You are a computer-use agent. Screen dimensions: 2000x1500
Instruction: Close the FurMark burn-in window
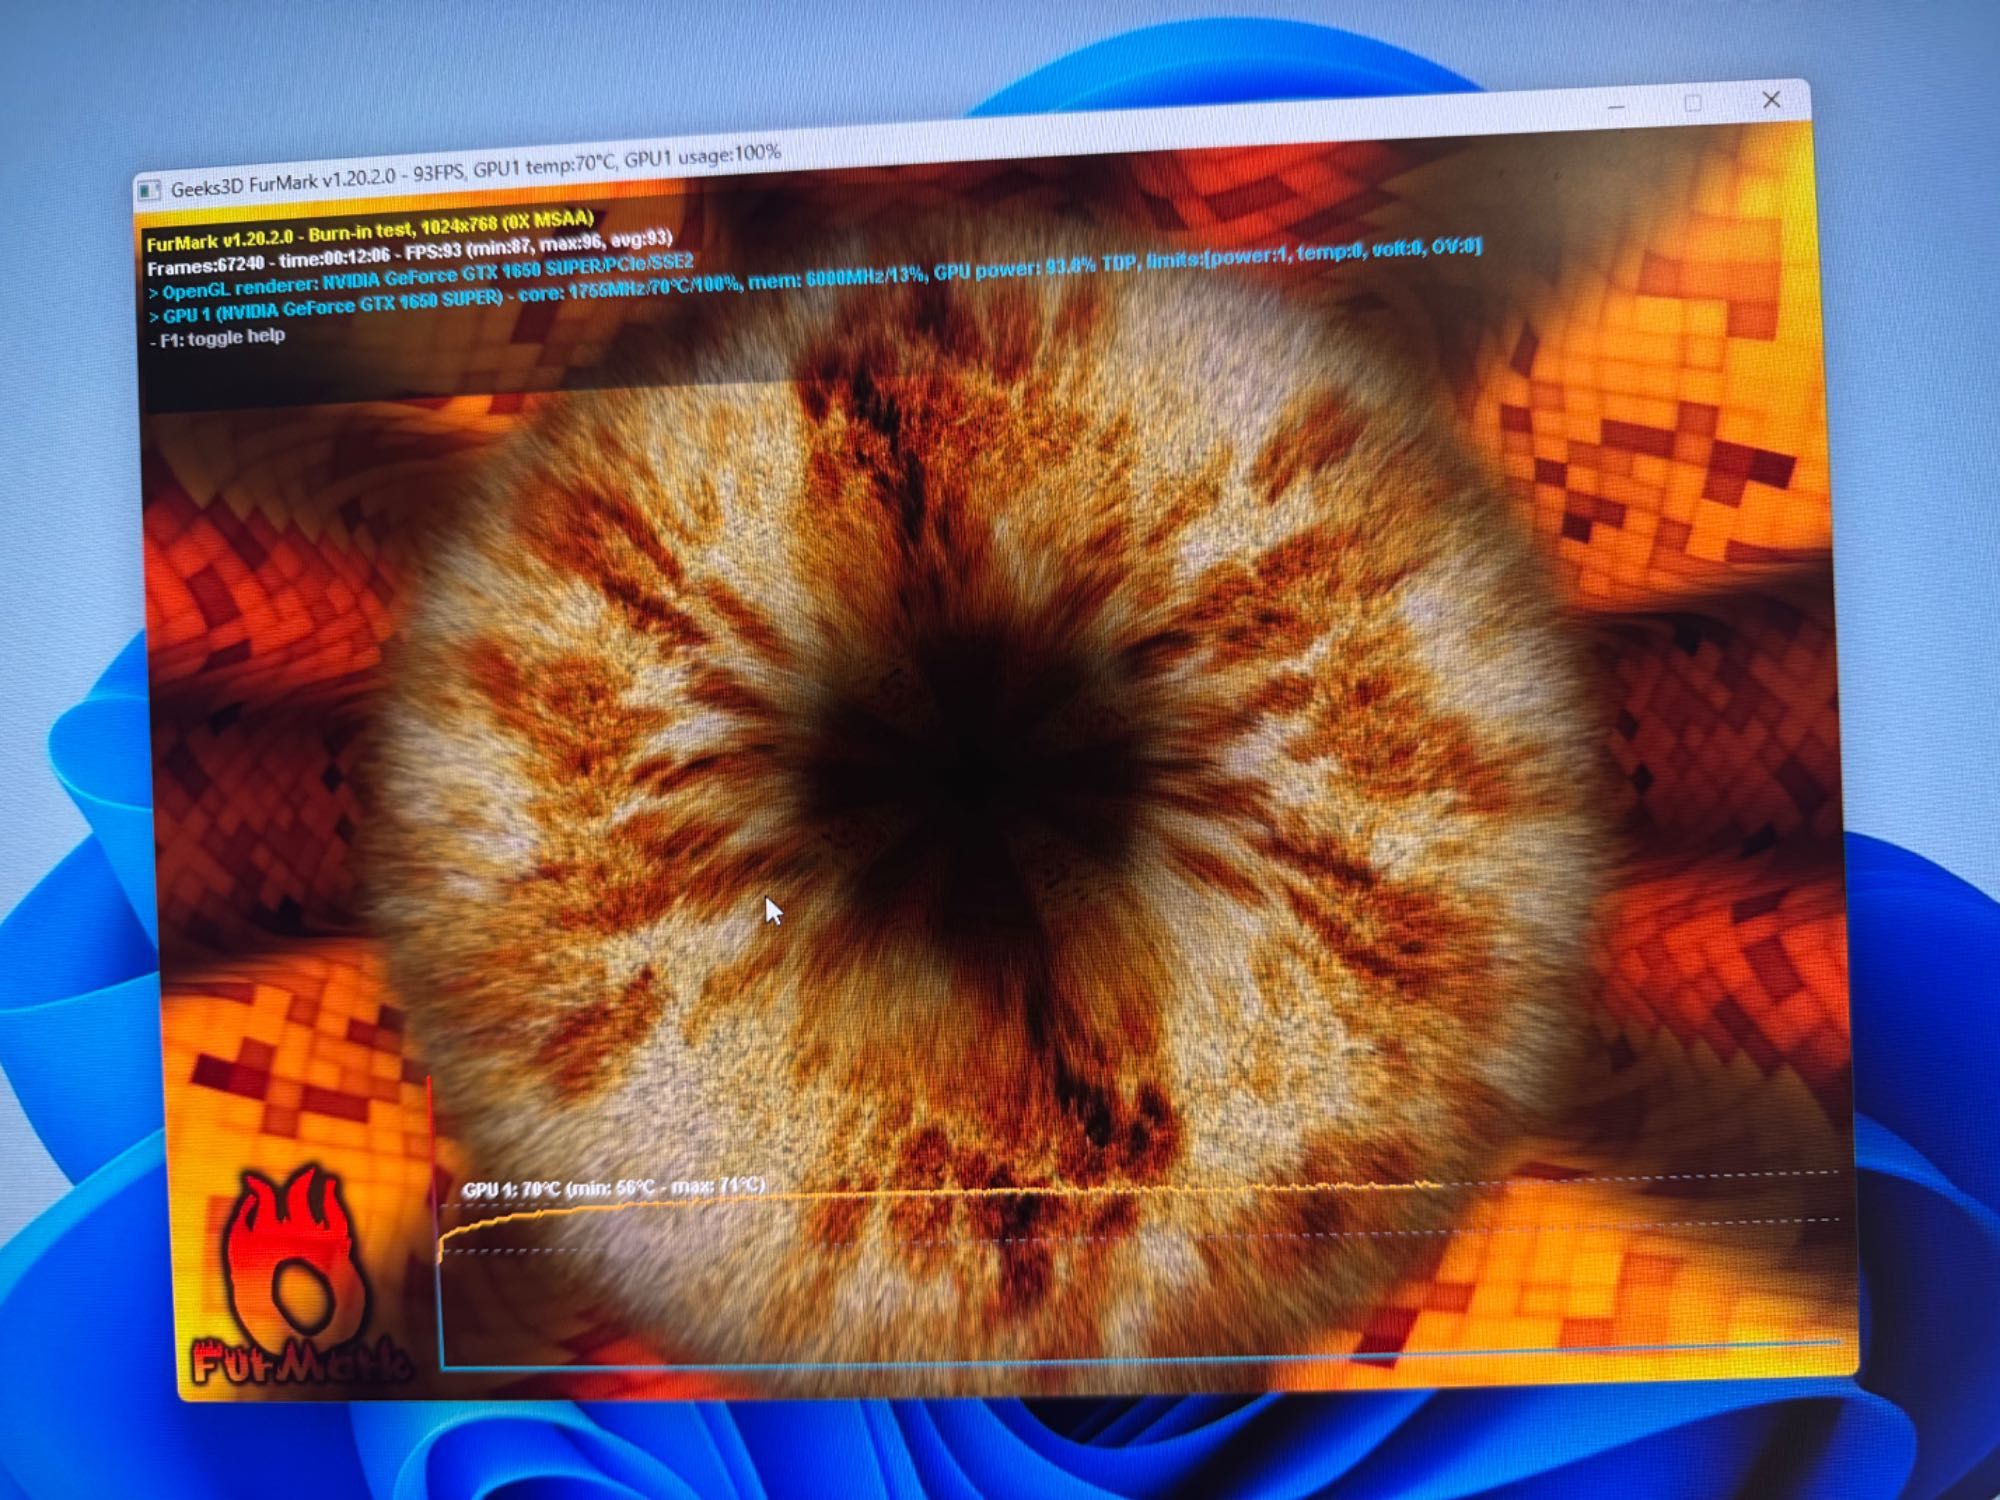[x=1771, y=100]
